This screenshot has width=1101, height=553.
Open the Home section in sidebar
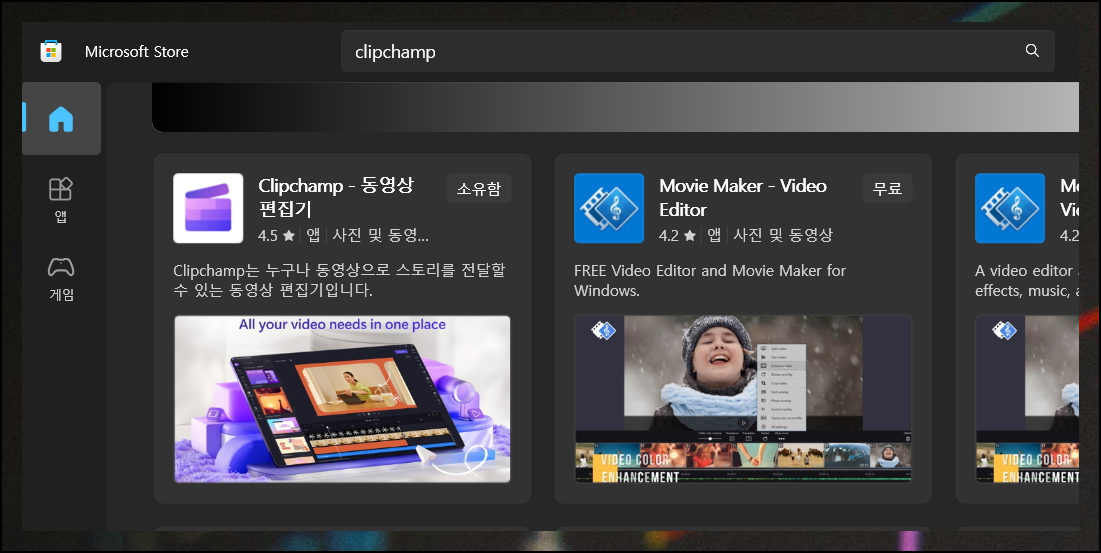coord(61,119)
